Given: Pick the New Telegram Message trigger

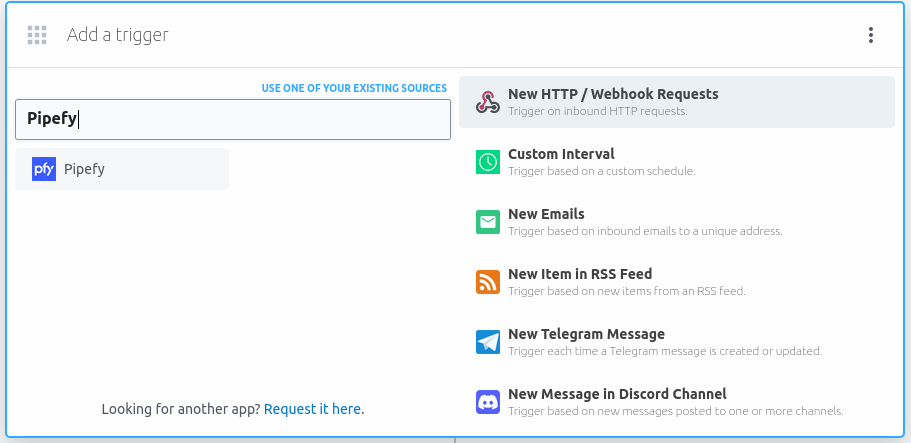Looking at the screenshot, I should [x=677, y=342].
